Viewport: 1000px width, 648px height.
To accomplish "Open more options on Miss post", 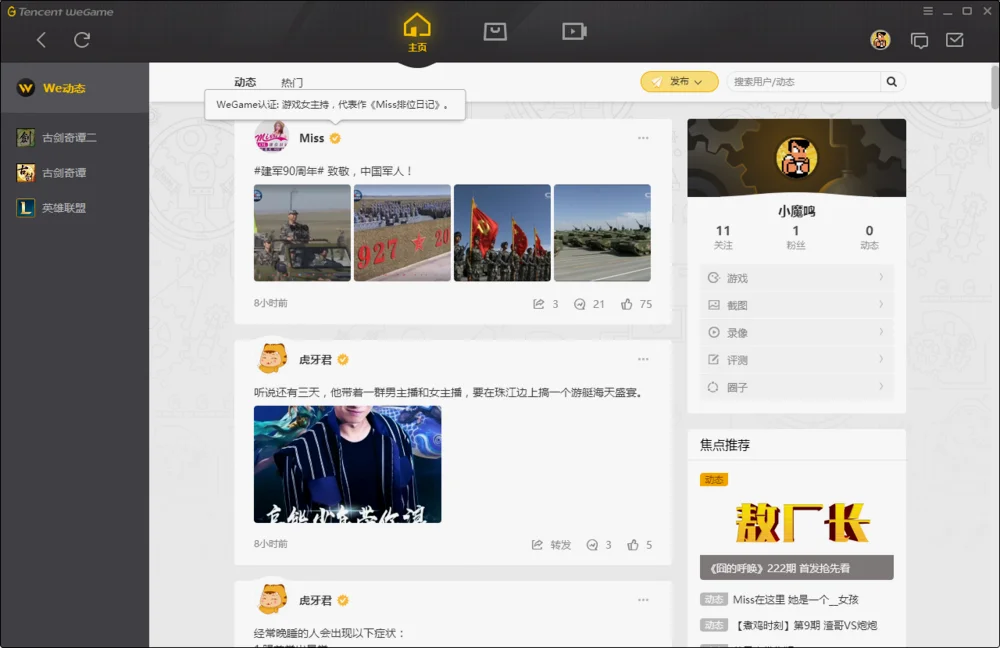I will click(x=643, y=138).
